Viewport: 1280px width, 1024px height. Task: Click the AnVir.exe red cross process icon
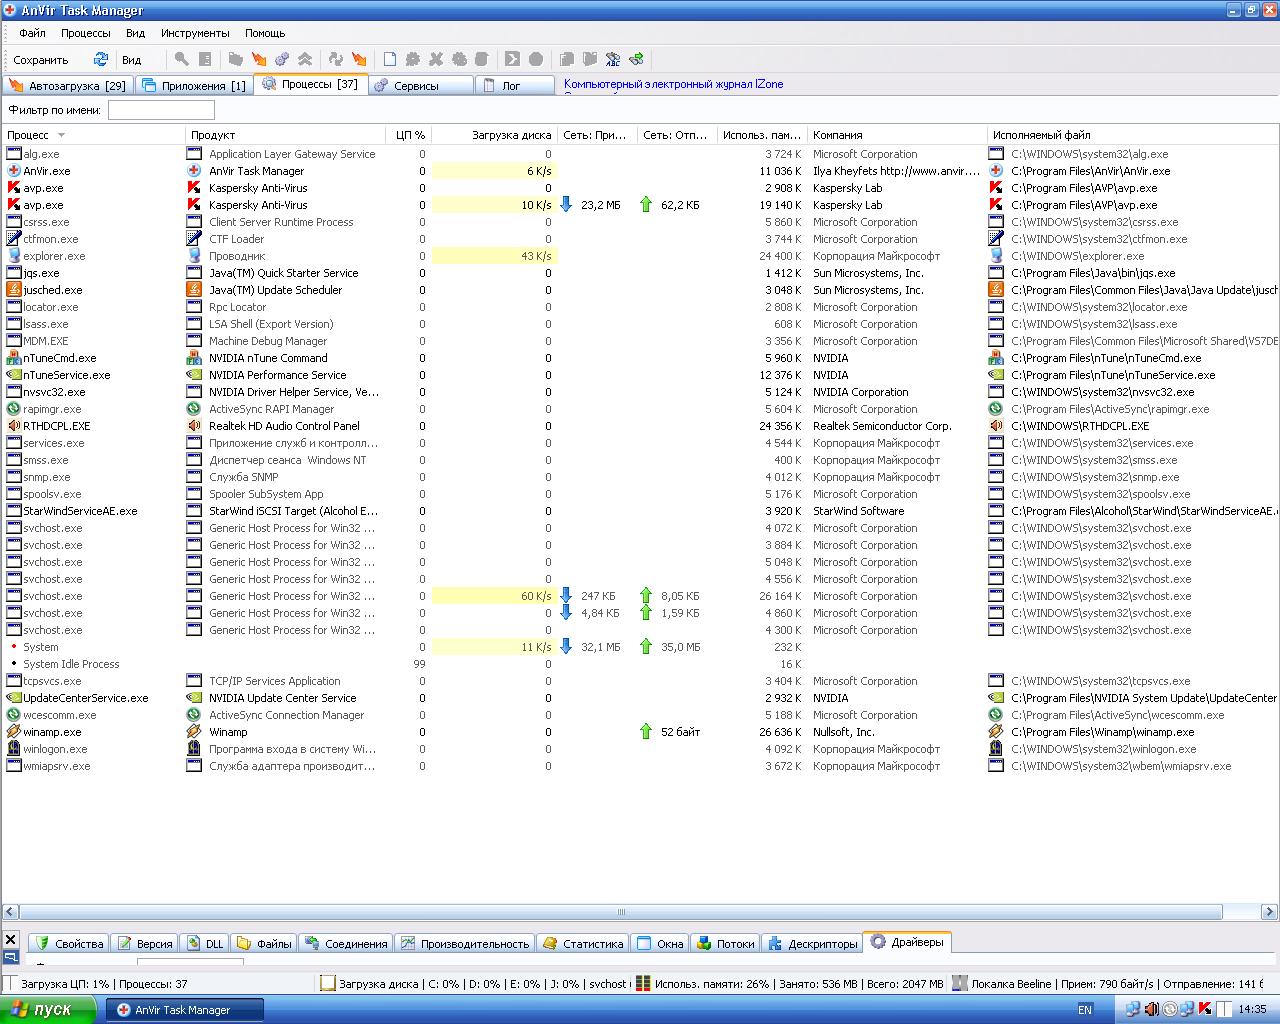pos(14,171)
